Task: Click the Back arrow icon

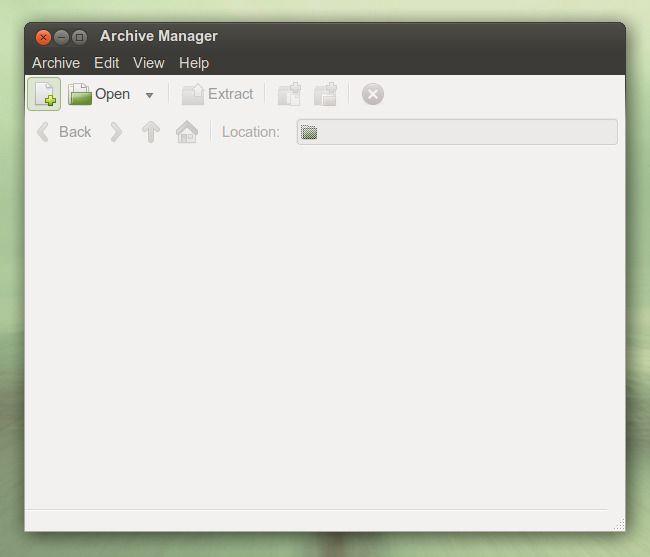Action: tap(43, 132)
